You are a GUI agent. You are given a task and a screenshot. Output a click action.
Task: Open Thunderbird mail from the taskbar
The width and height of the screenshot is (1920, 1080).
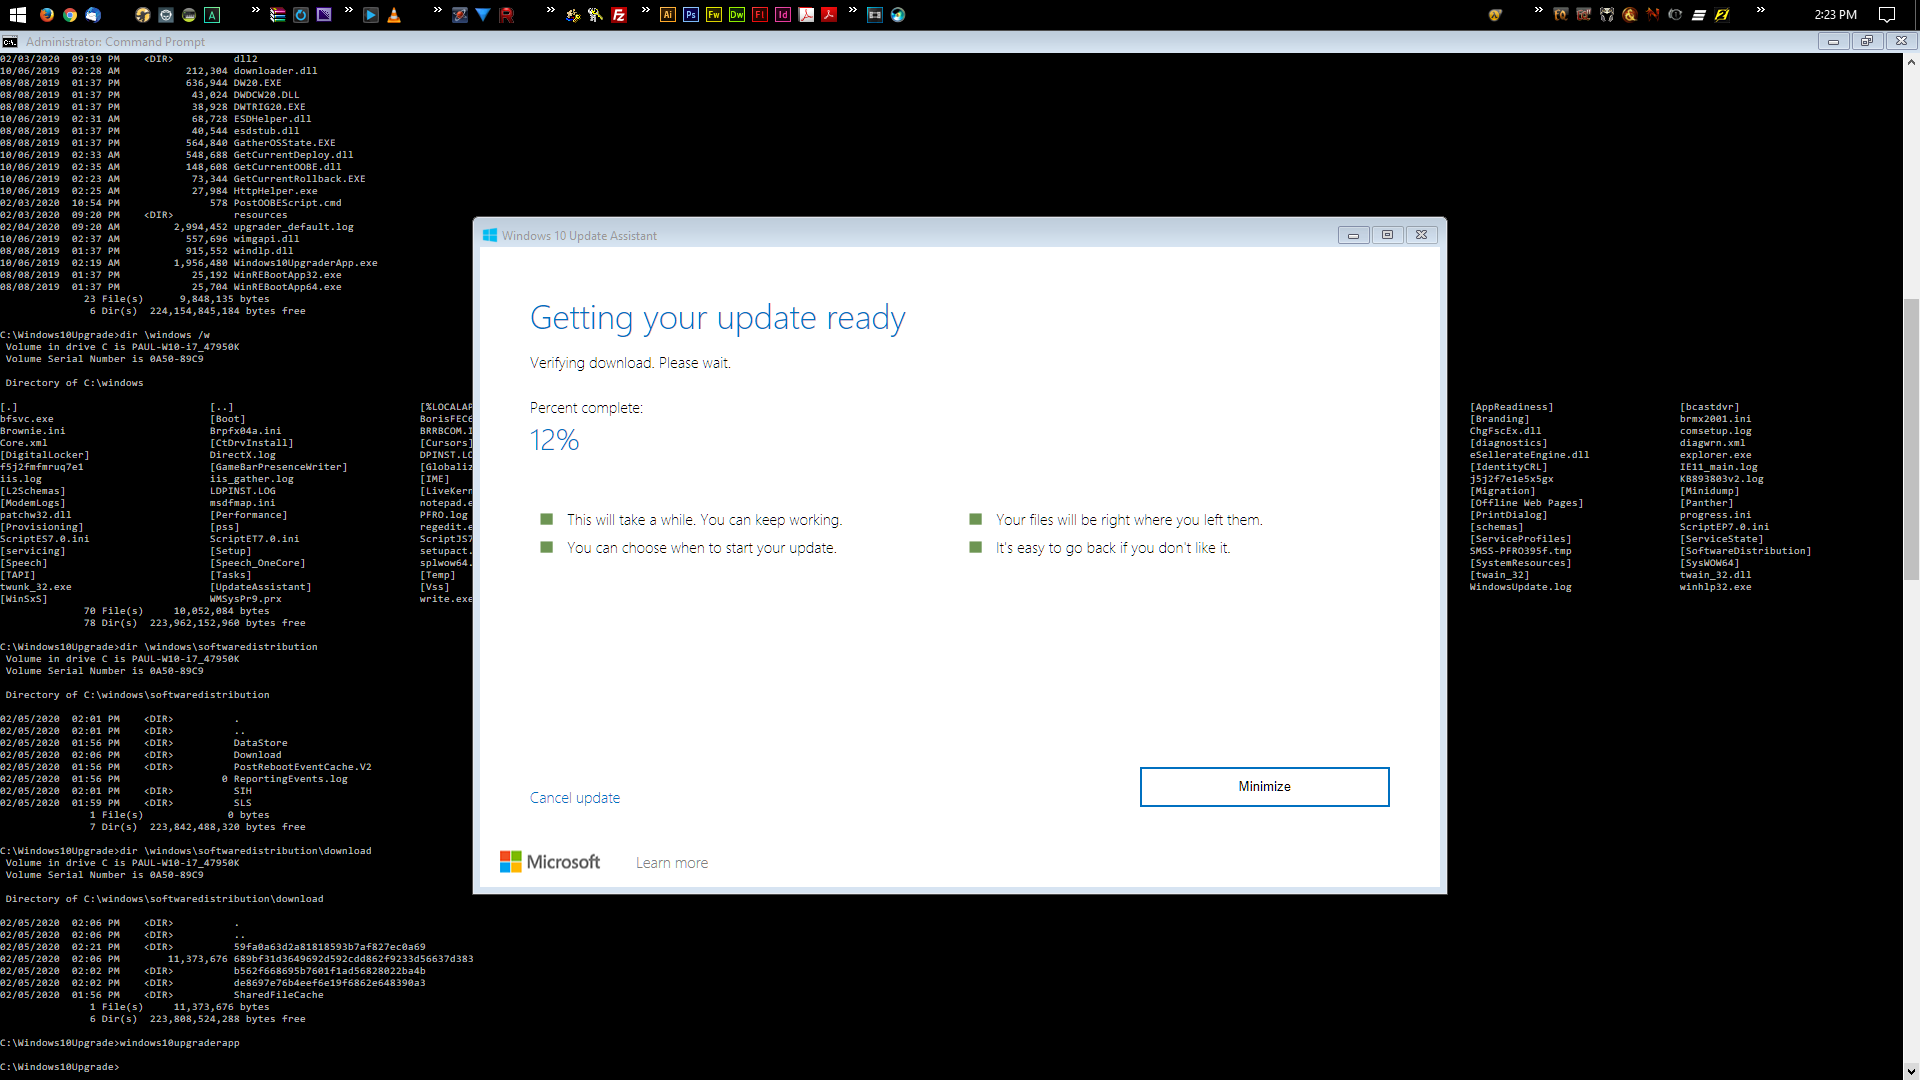coord(93,15)
